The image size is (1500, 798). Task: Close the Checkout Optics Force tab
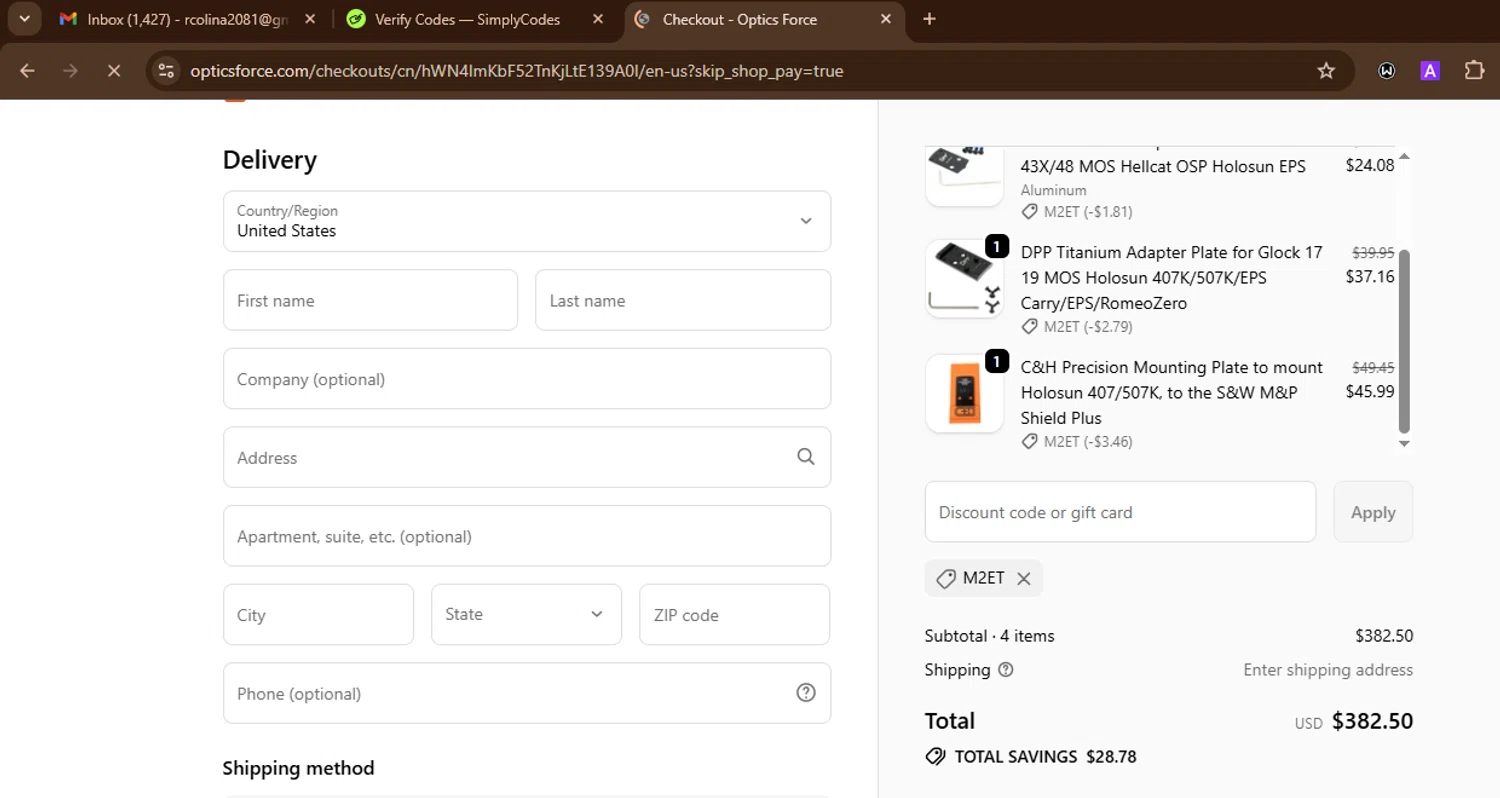[x=886, y=19]
